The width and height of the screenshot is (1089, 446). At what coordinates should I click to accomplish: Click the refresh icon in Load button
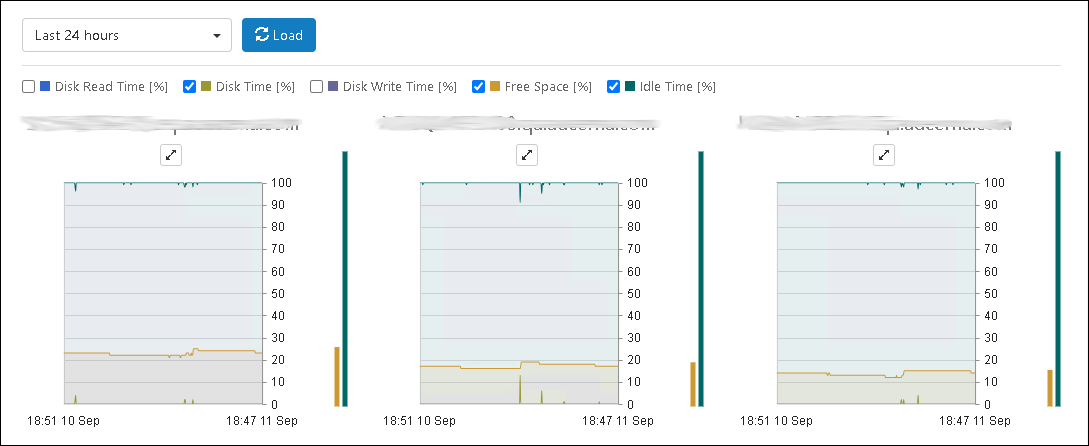point(262,35)
